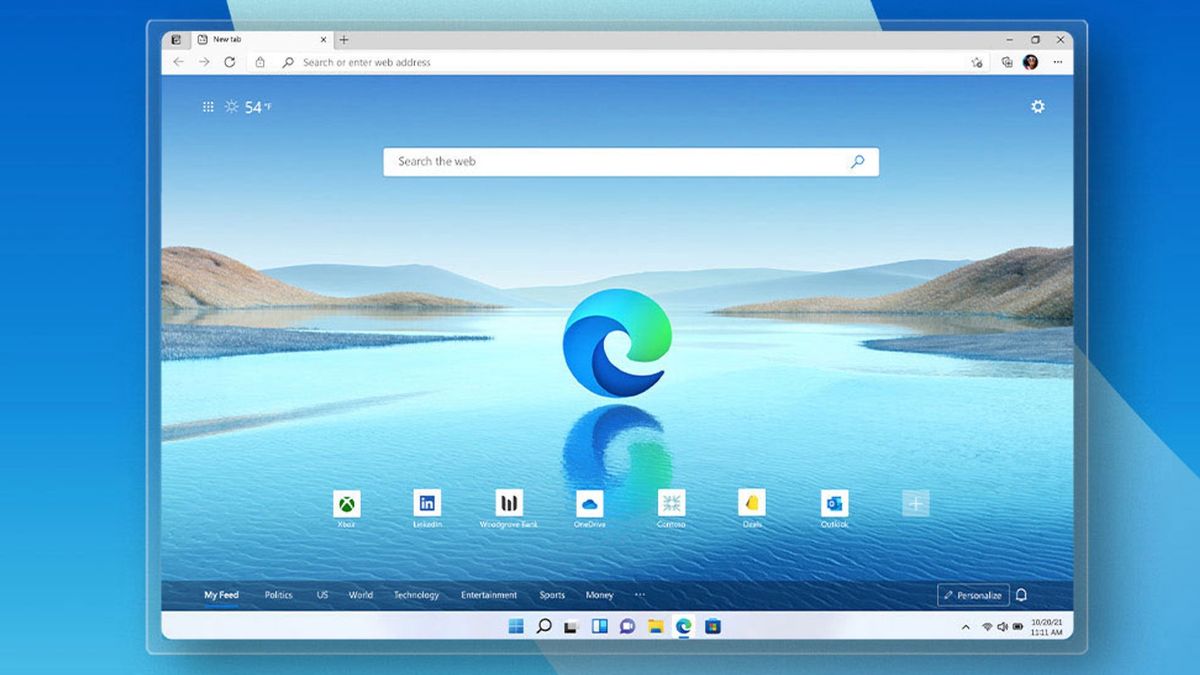Switch to the Politics feed tab
This screenshot has height=675, width=1200.
[x=278, y=595]
